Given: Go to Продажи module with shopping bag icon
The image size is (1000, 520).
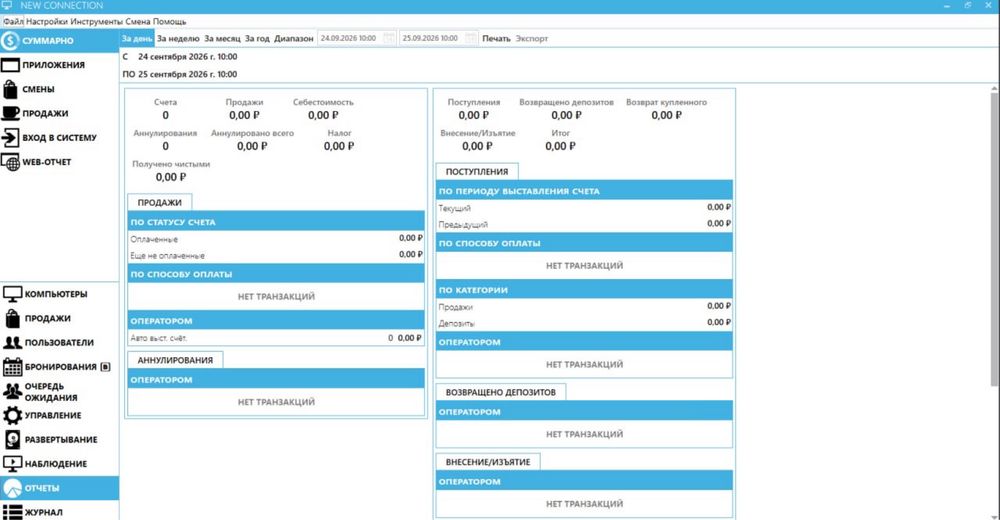Looking at the screenshot, I should (x=59, y=318).
